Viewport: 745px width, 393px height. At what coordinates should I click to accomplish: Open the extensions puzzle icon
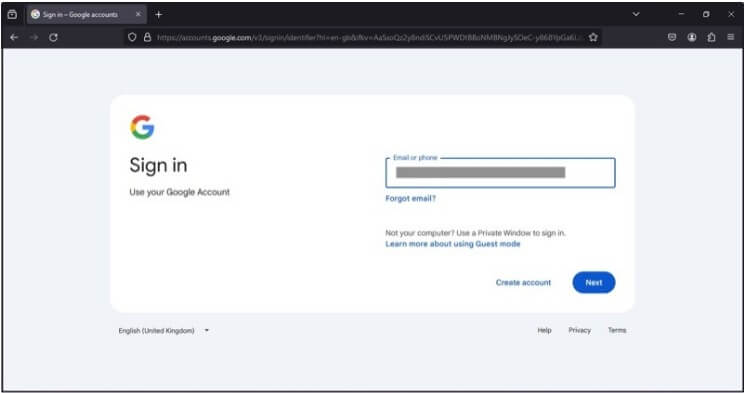(711, 37)
